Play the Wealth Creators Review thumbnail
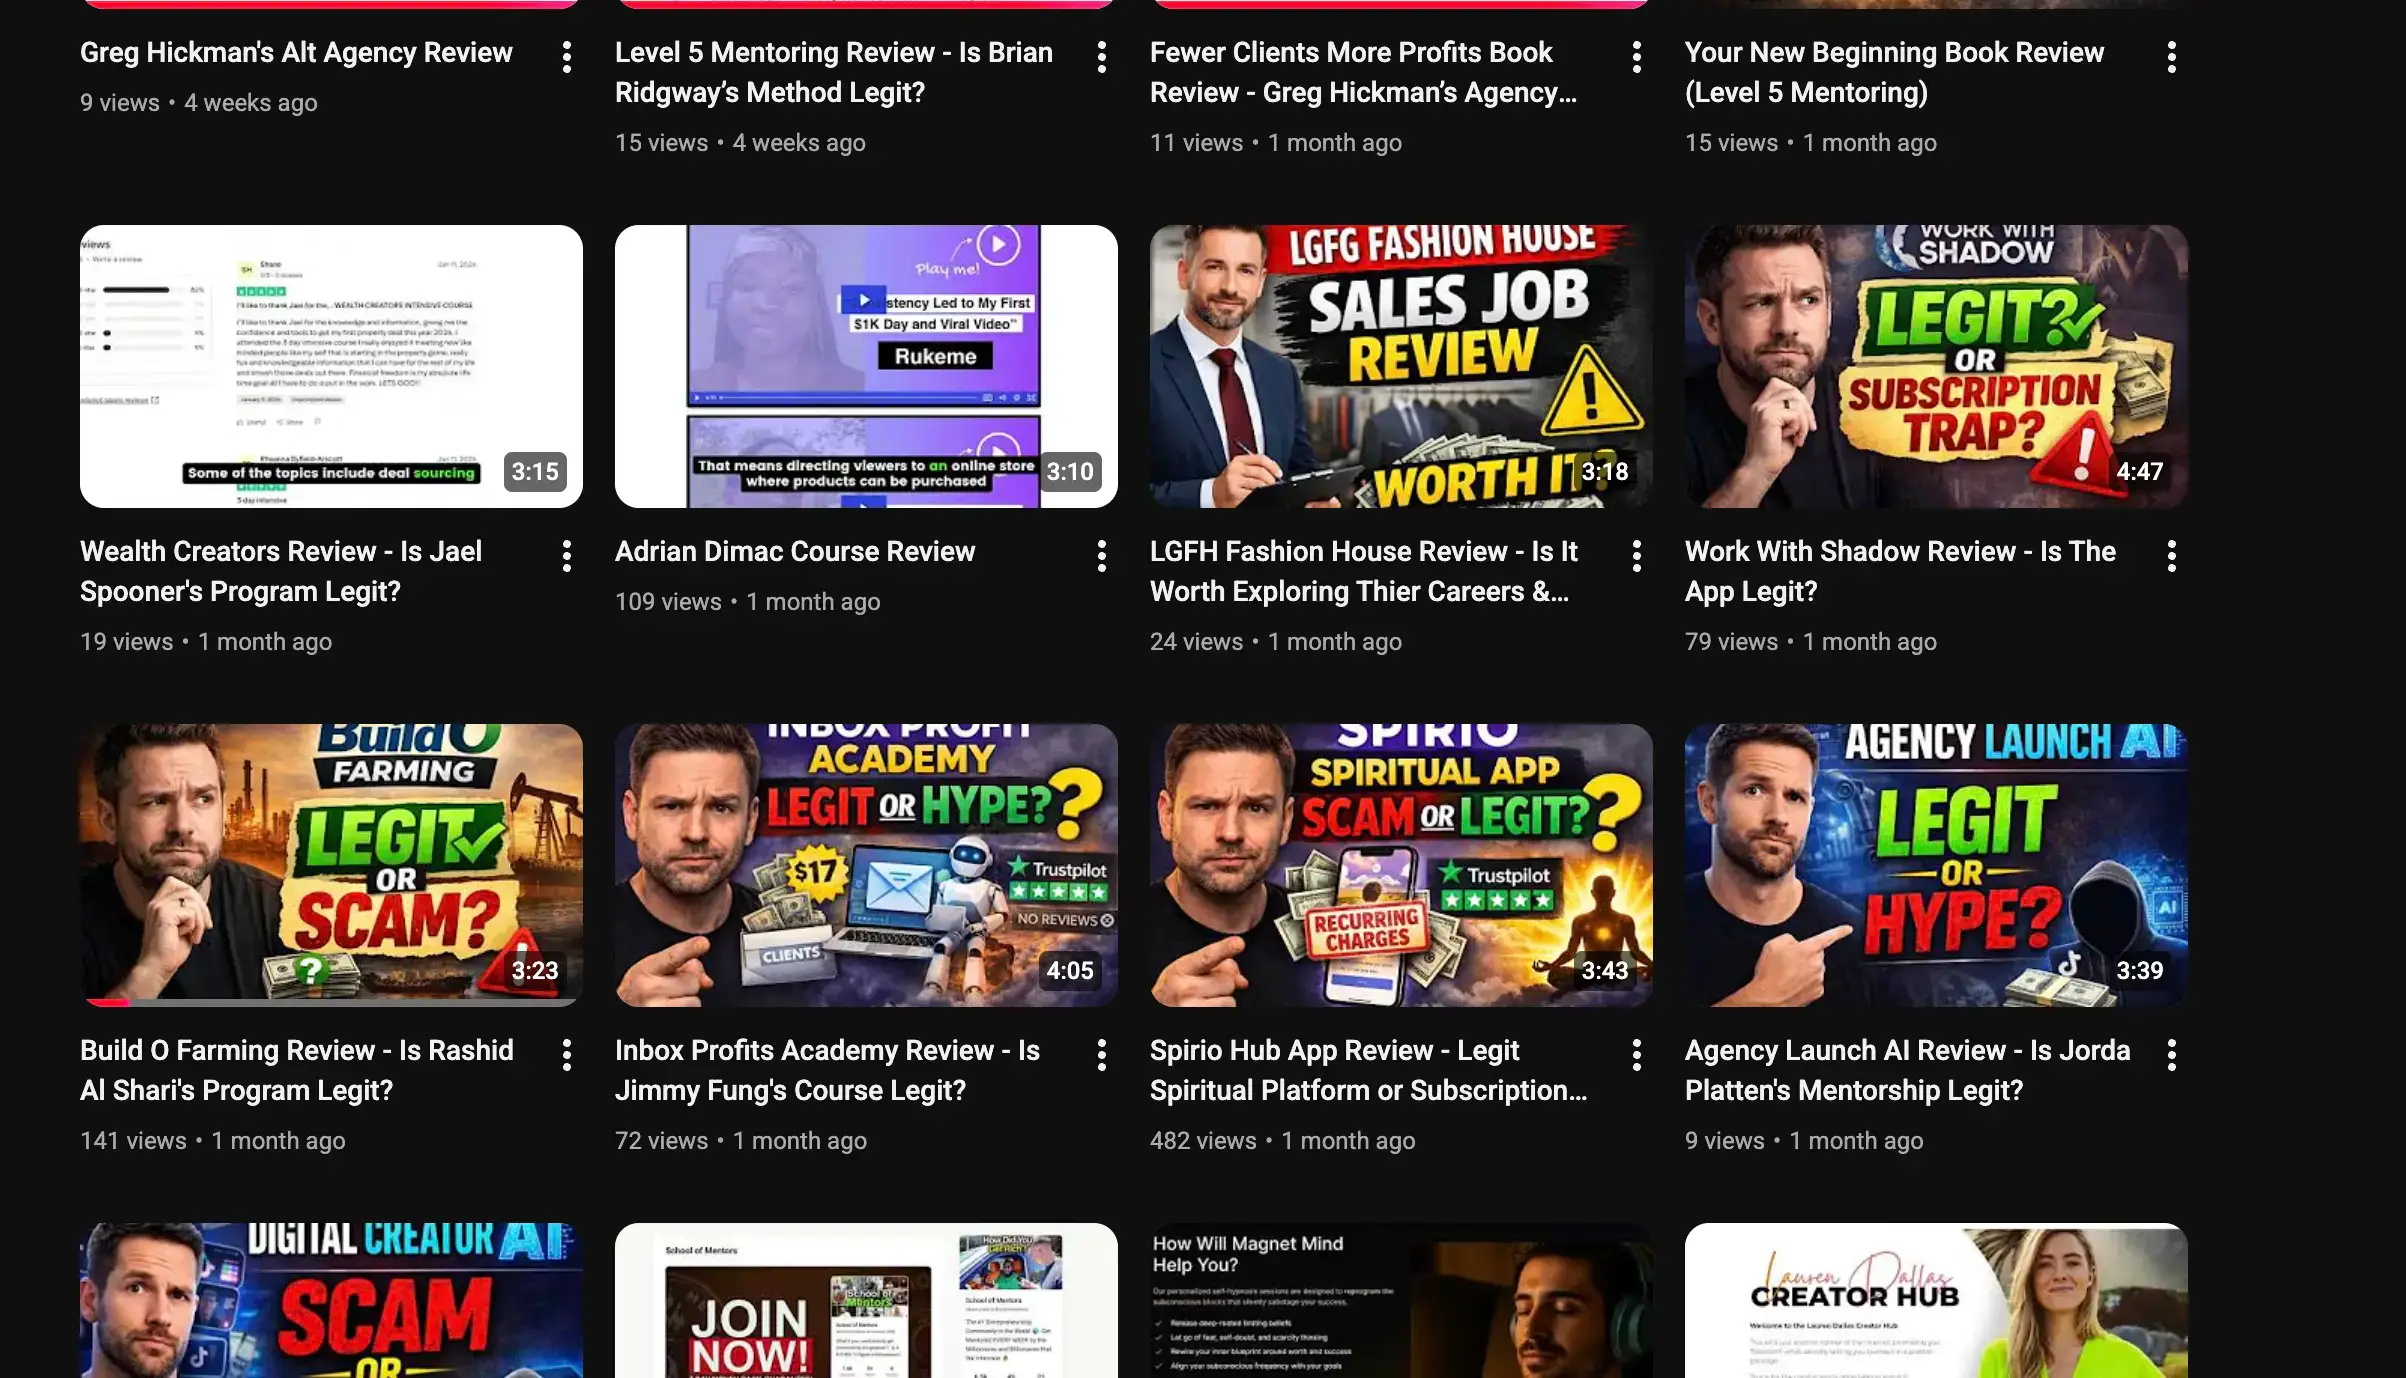This screenshot has width=2406, height=1378. [331, 366]
